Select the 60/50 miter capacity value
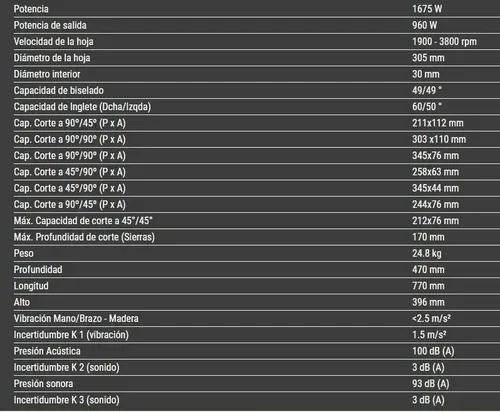The width and height of the screenshot is (500, 412). tap(427, 107)
